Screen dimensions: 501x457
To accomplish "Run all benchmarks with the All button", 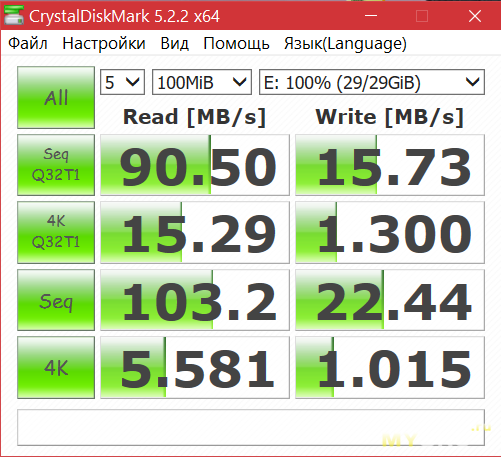I will 56,97.
